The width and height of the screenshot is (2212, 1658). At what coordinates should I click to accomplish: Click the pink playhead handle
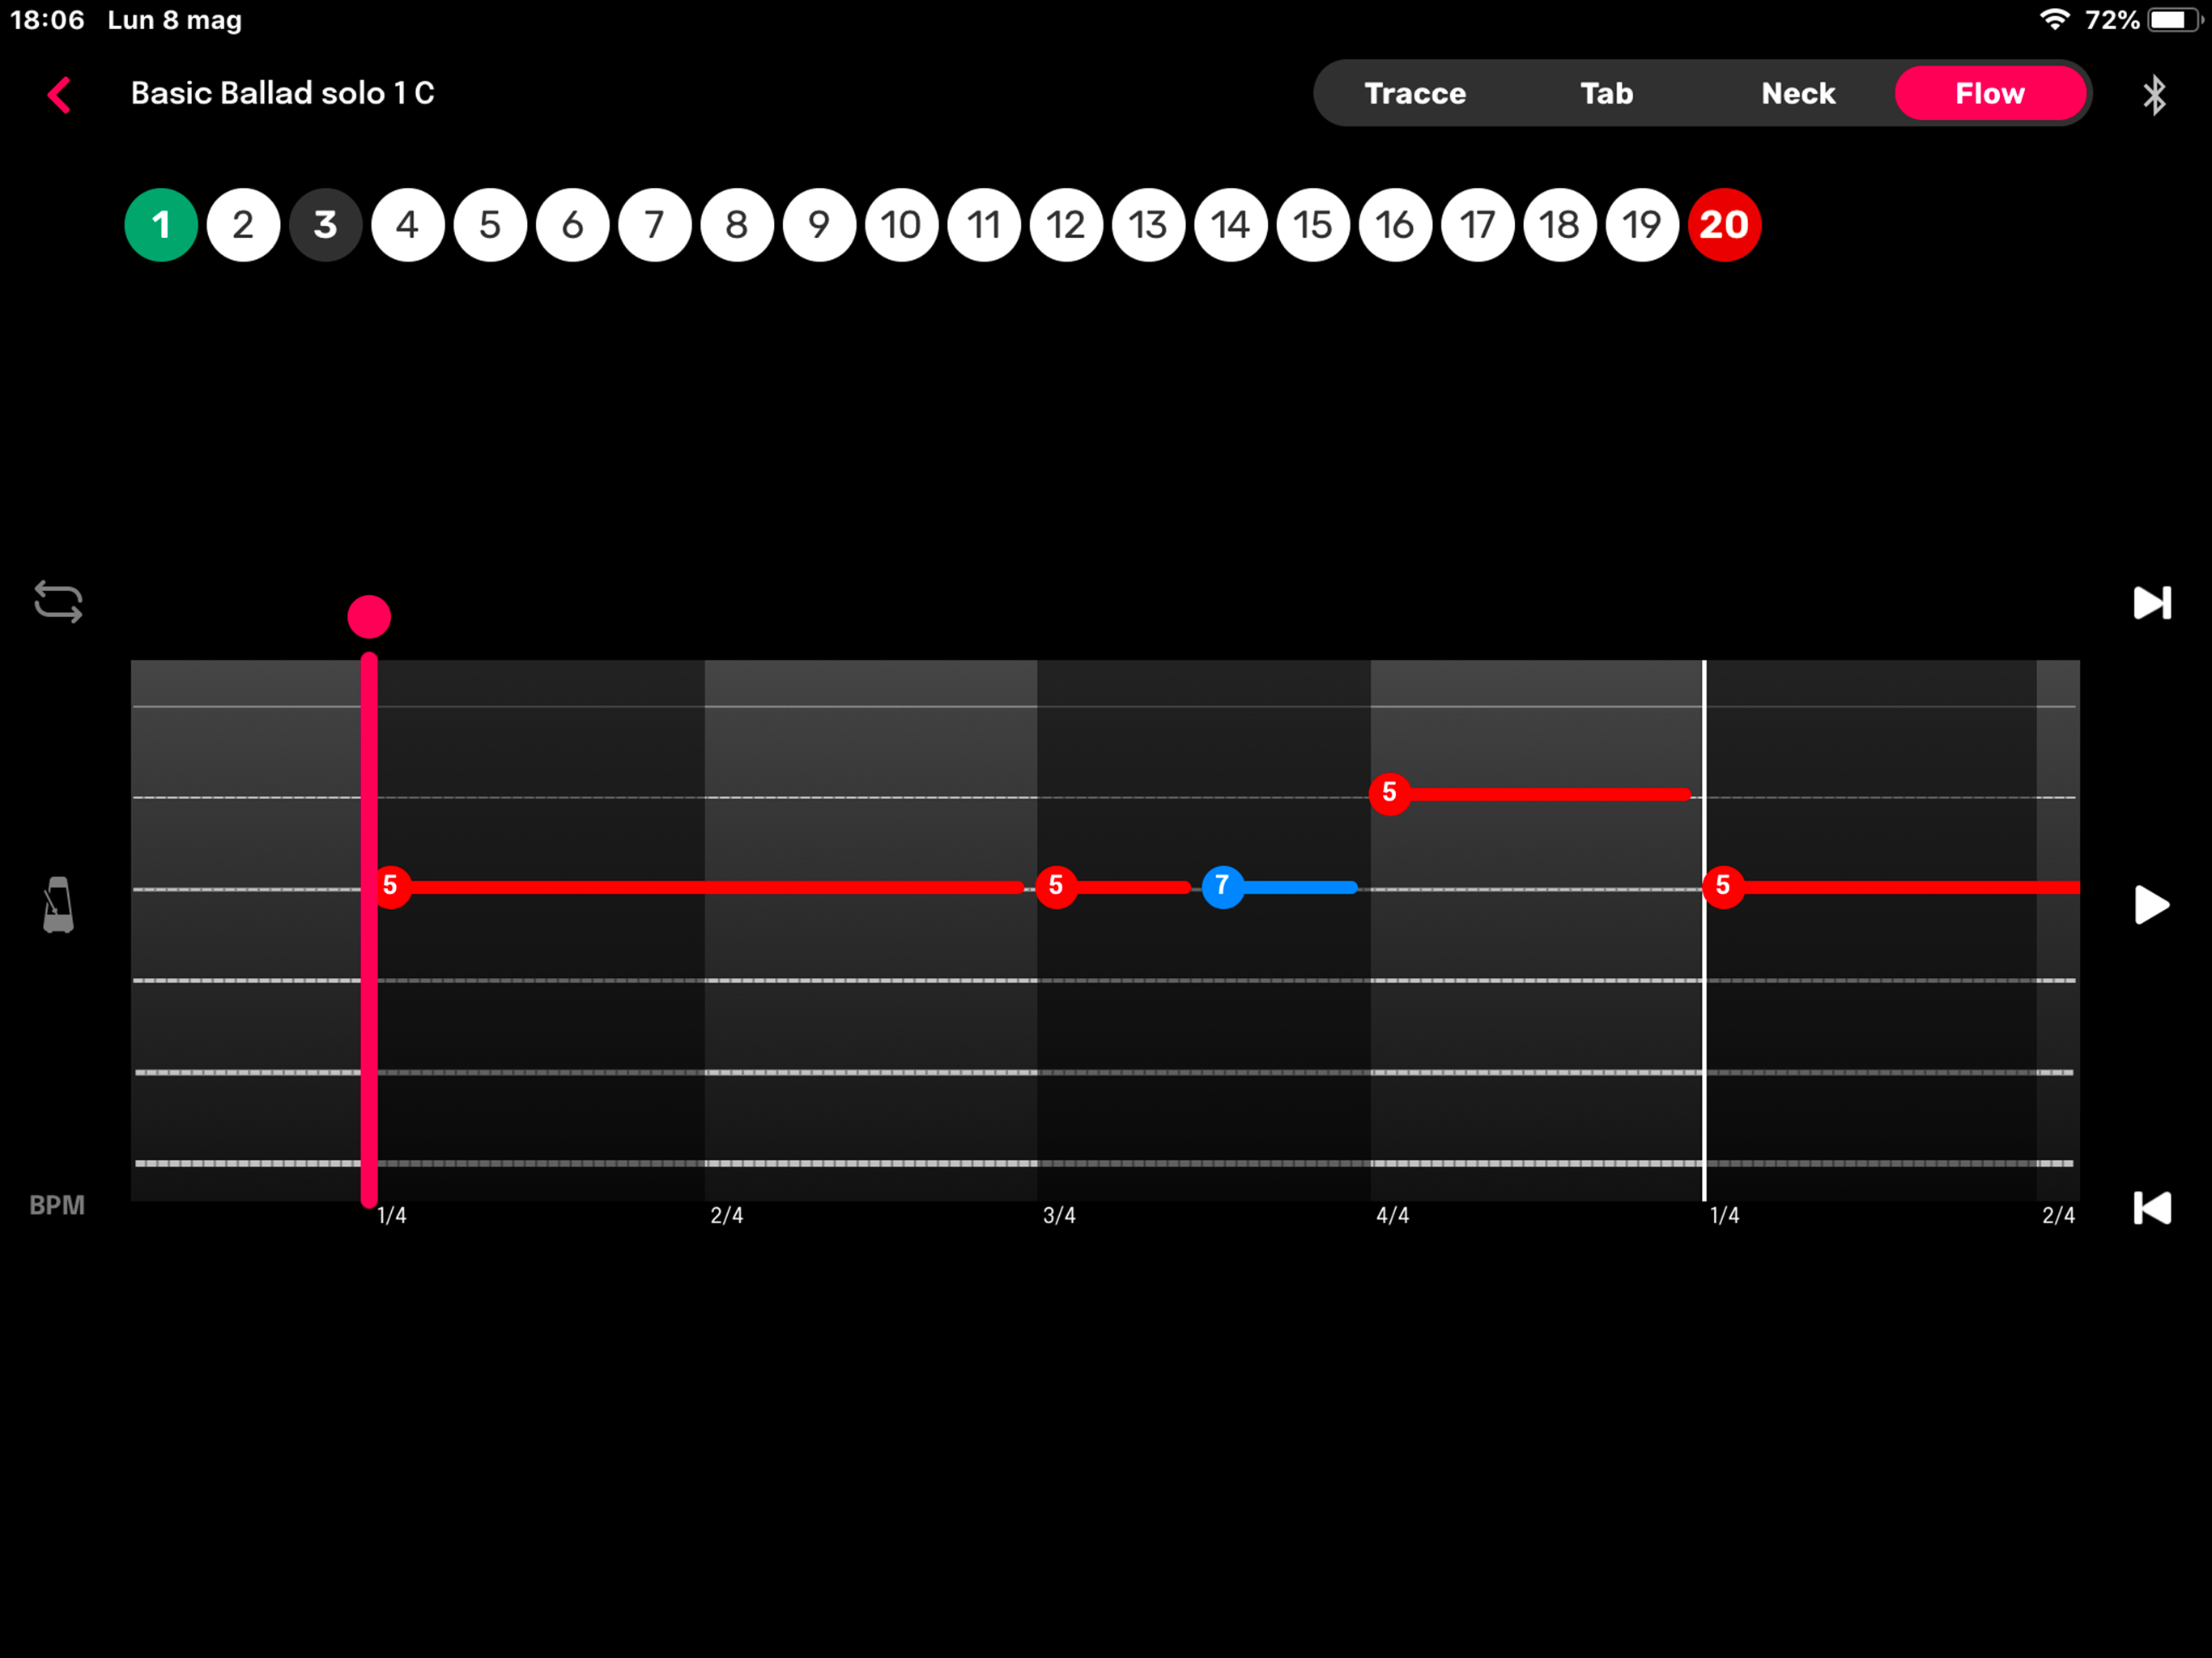369,617
